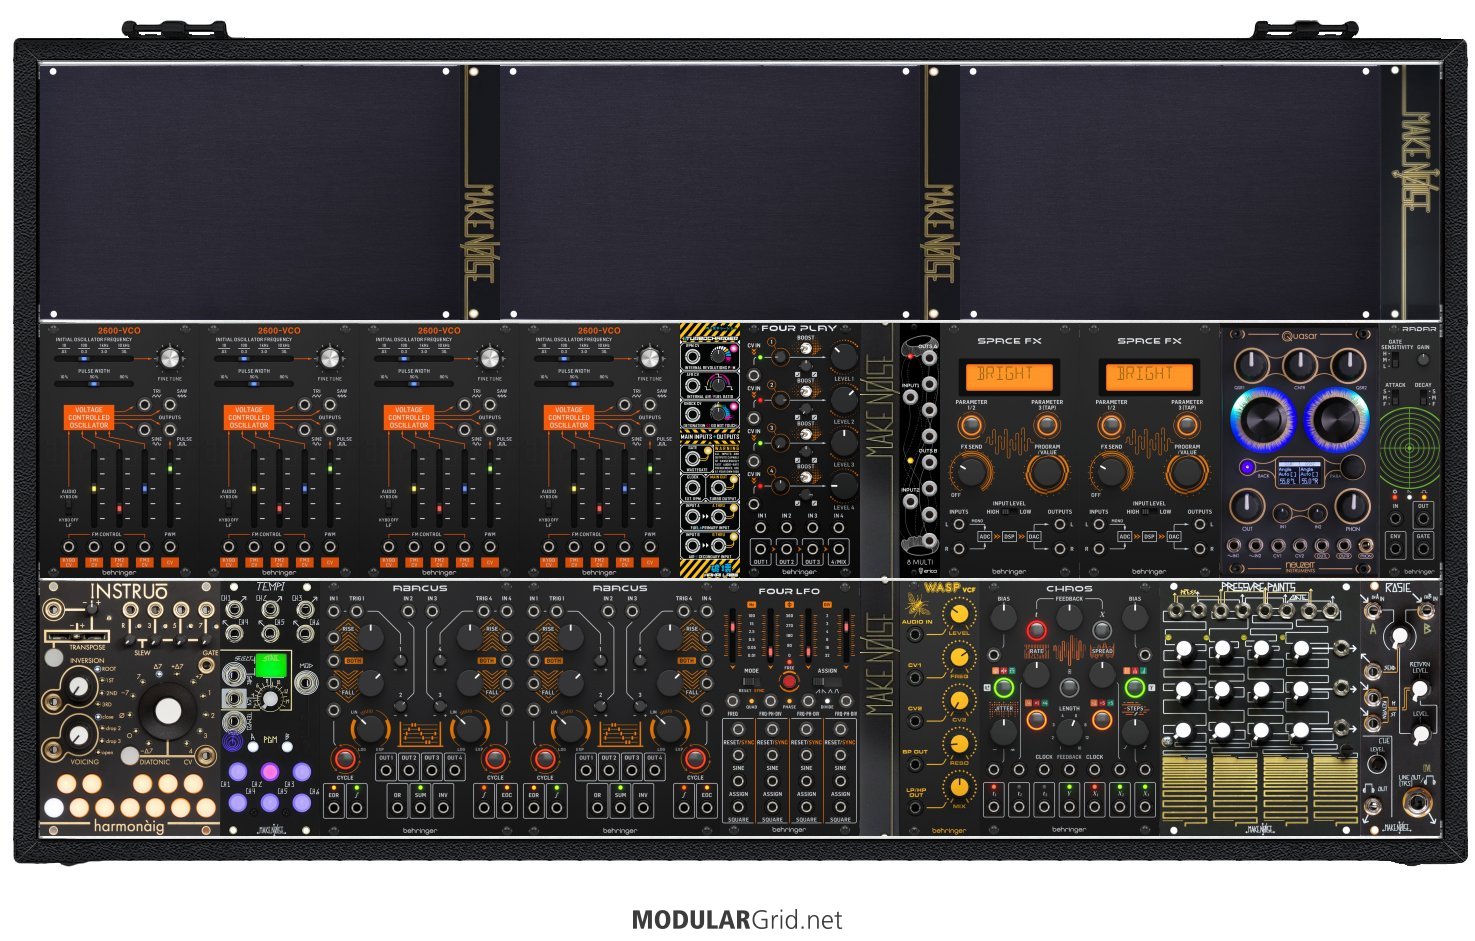Turn the Level knob on Wasp VCF
This screenshot has width=1475, height=941.
[959, 616]
